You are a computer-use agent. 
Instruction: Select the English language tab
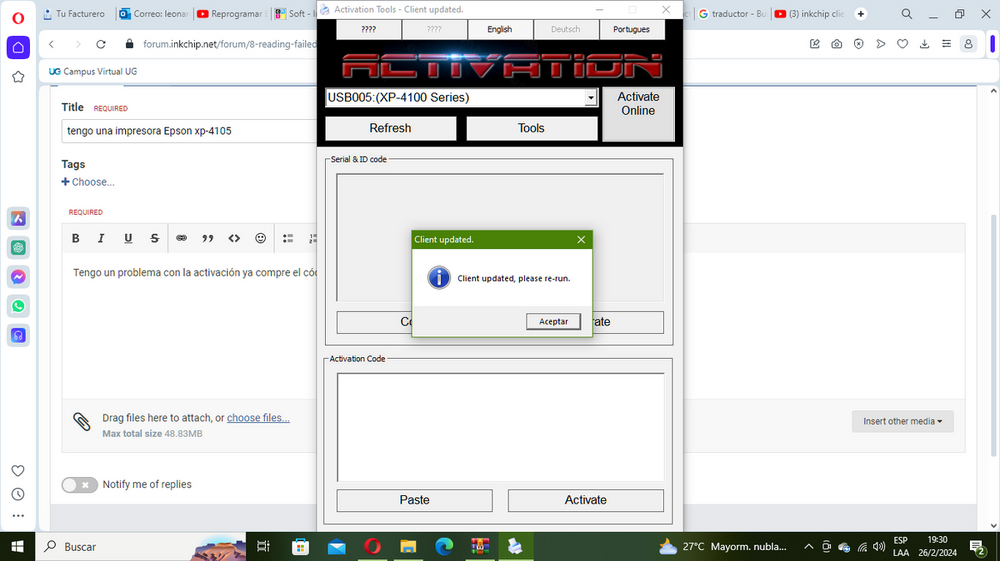tap(499, 30)
